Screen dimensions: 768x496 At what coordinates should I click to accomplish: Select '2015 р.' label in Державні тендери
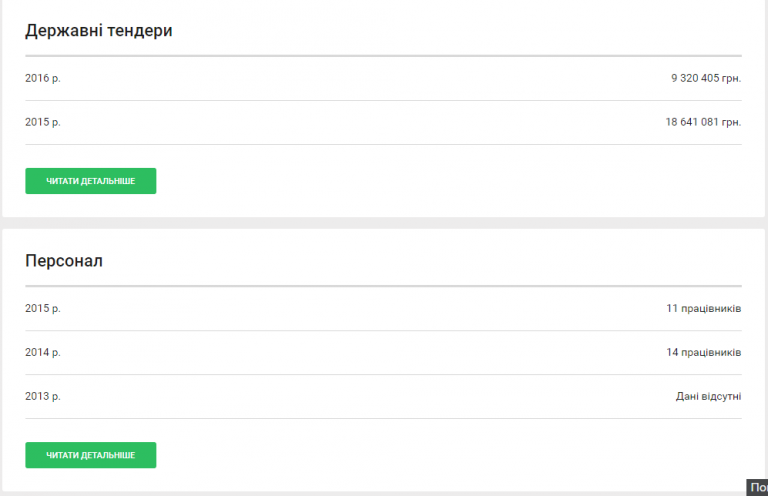43,122
